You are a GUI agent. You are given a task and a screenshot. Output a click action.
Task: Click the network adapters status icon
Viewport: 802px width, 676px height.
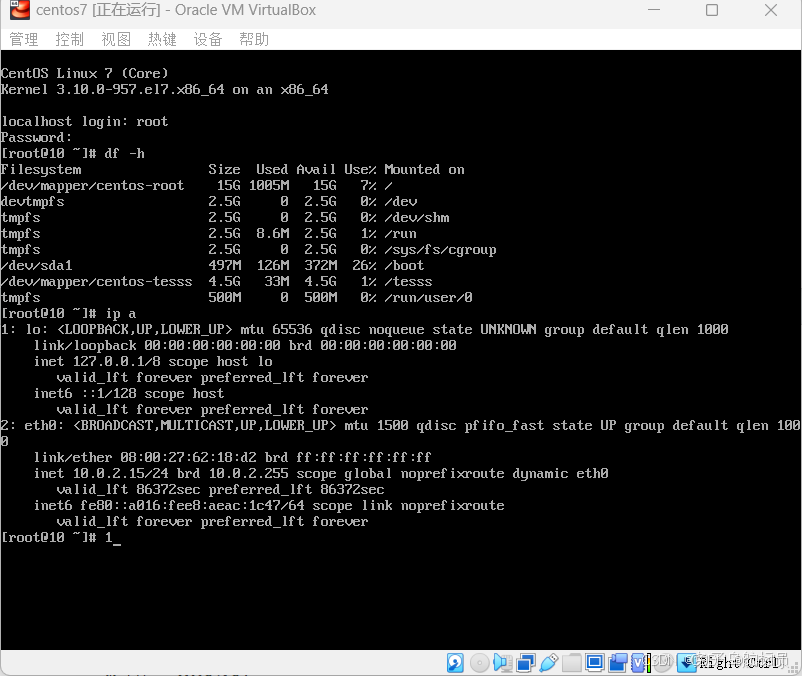pyautogui.click(x=526, y=663)
